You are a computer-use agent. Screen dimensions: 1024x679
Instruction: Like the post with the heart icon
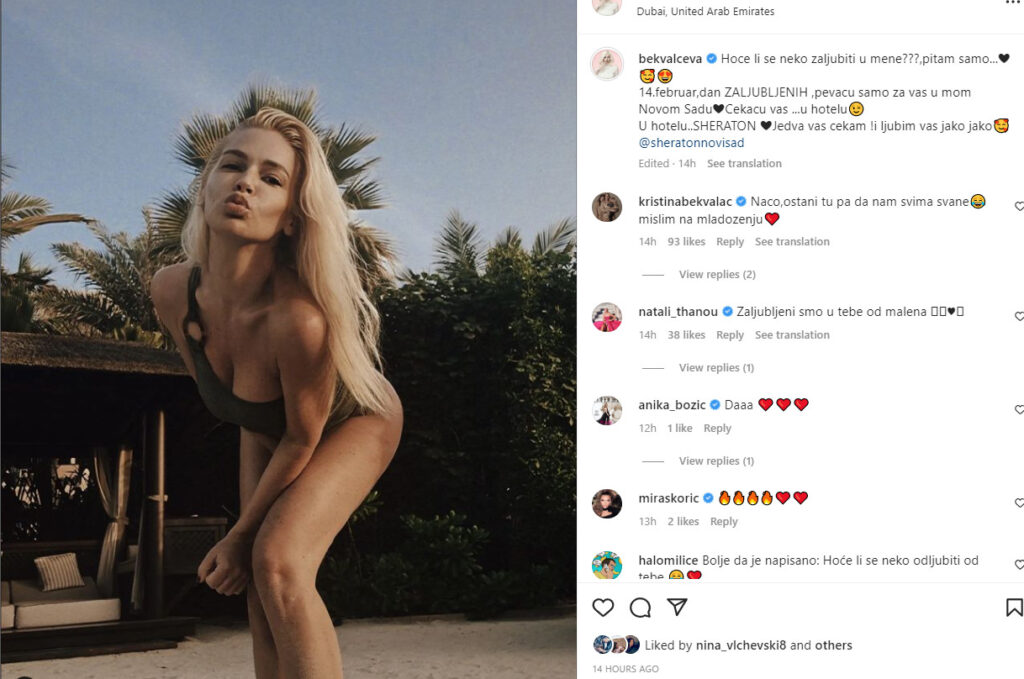coord(603,608)
